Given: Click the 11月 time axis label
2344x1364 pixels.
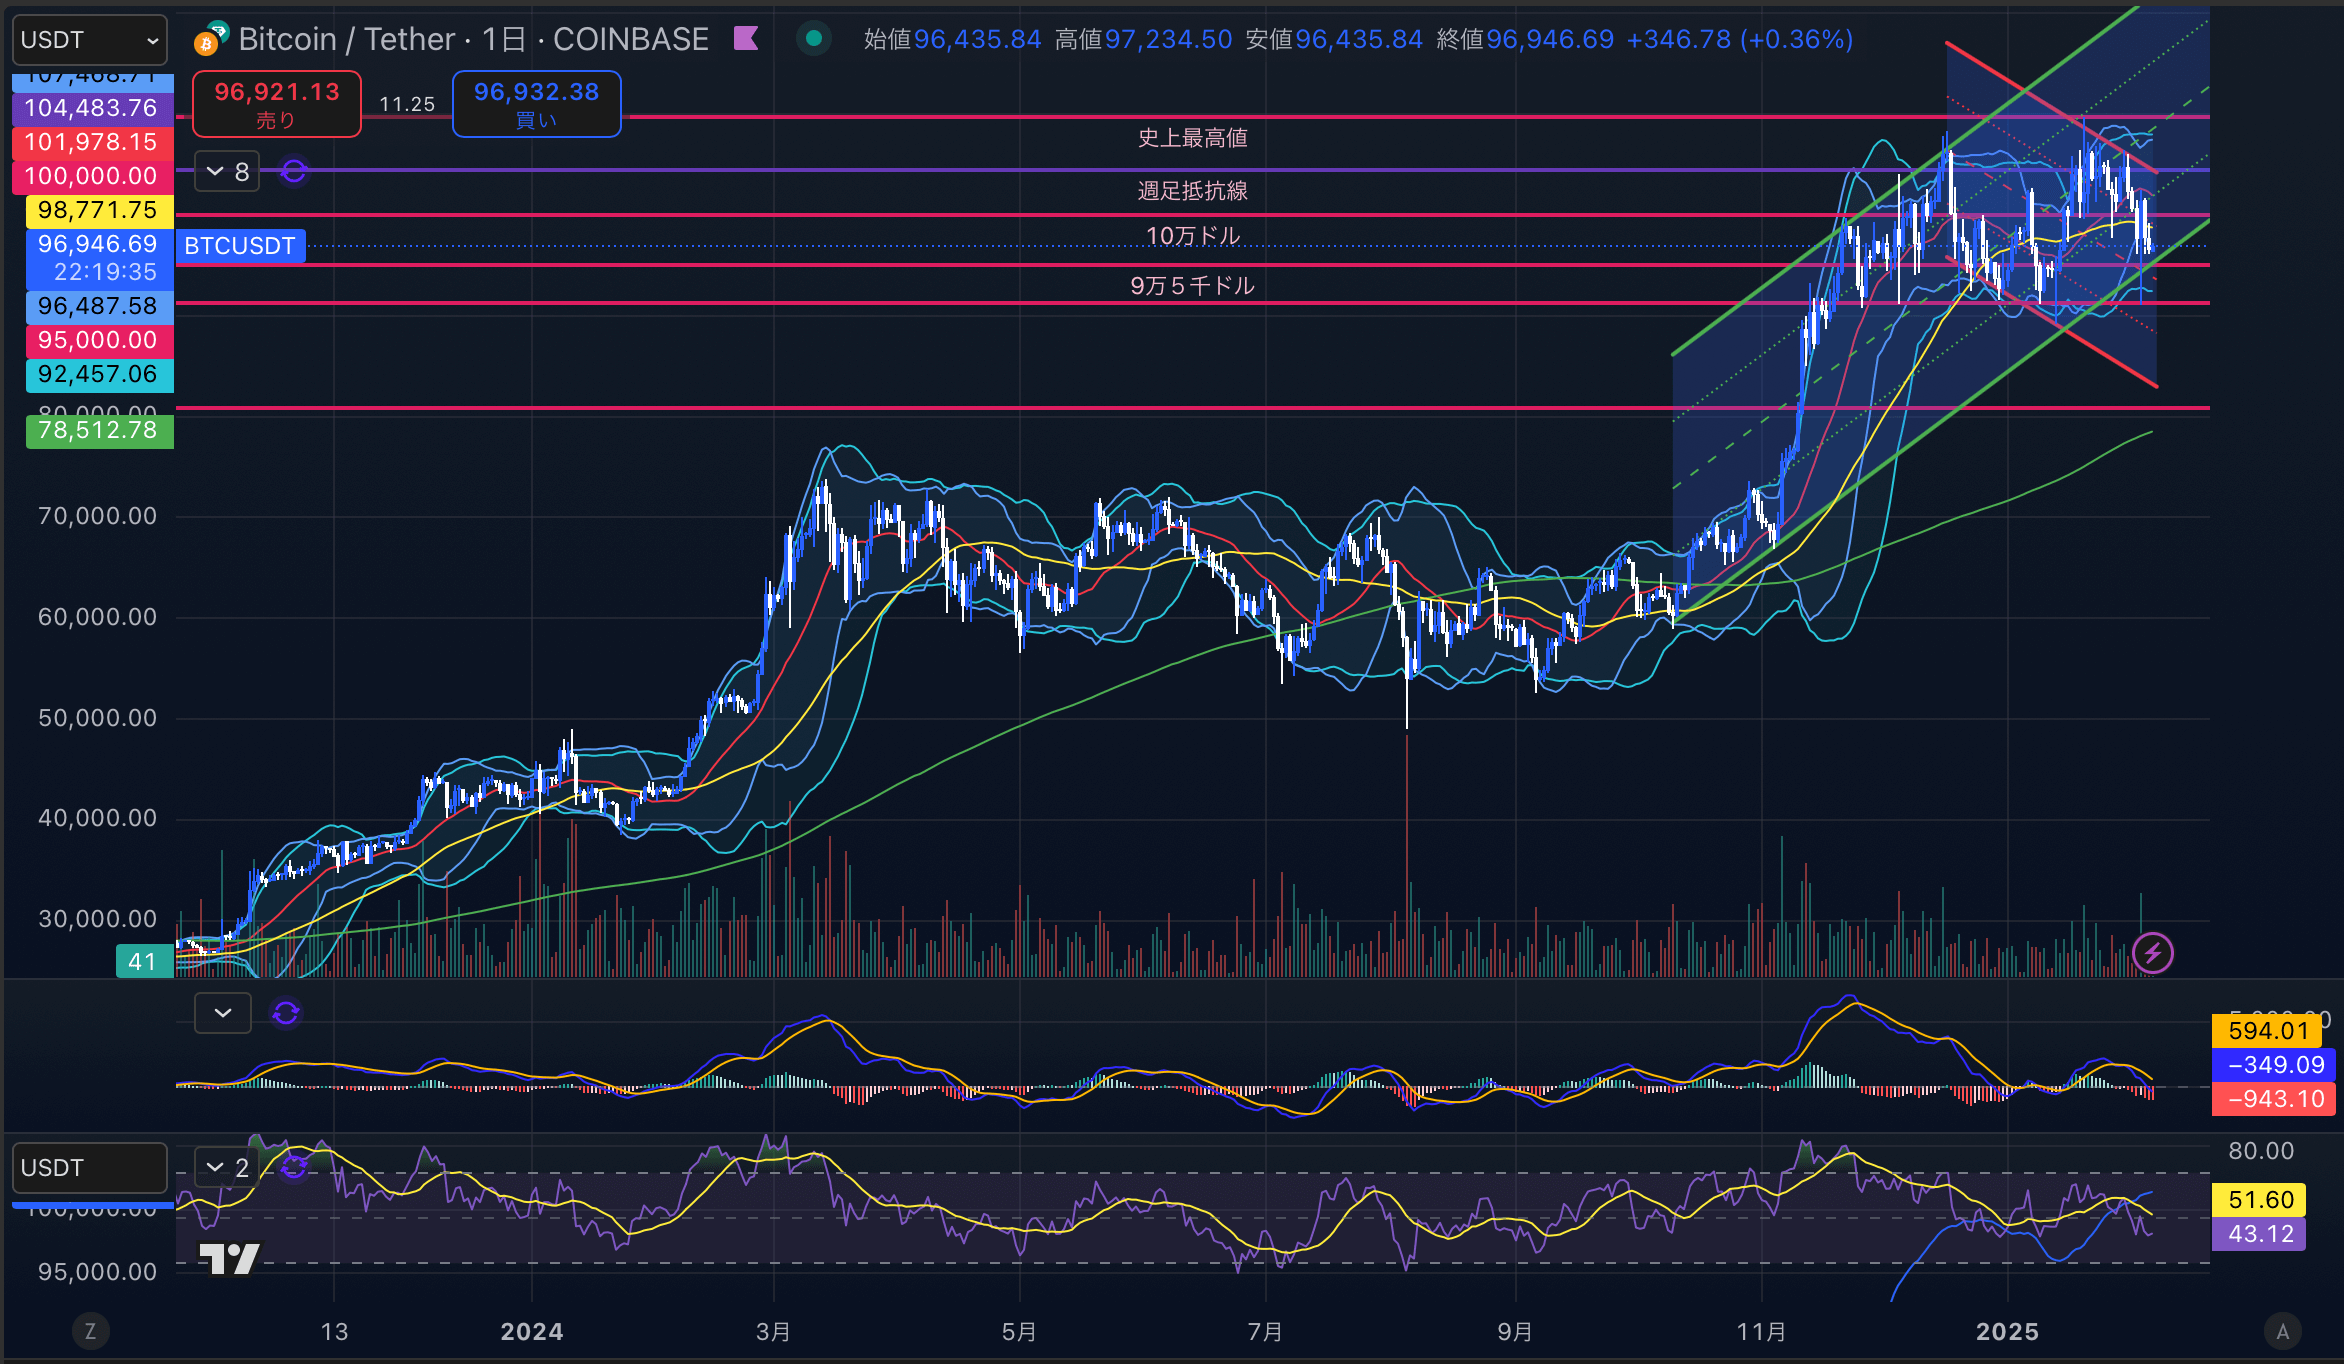Looking at the screenshot, I should coord(1761,1332).
